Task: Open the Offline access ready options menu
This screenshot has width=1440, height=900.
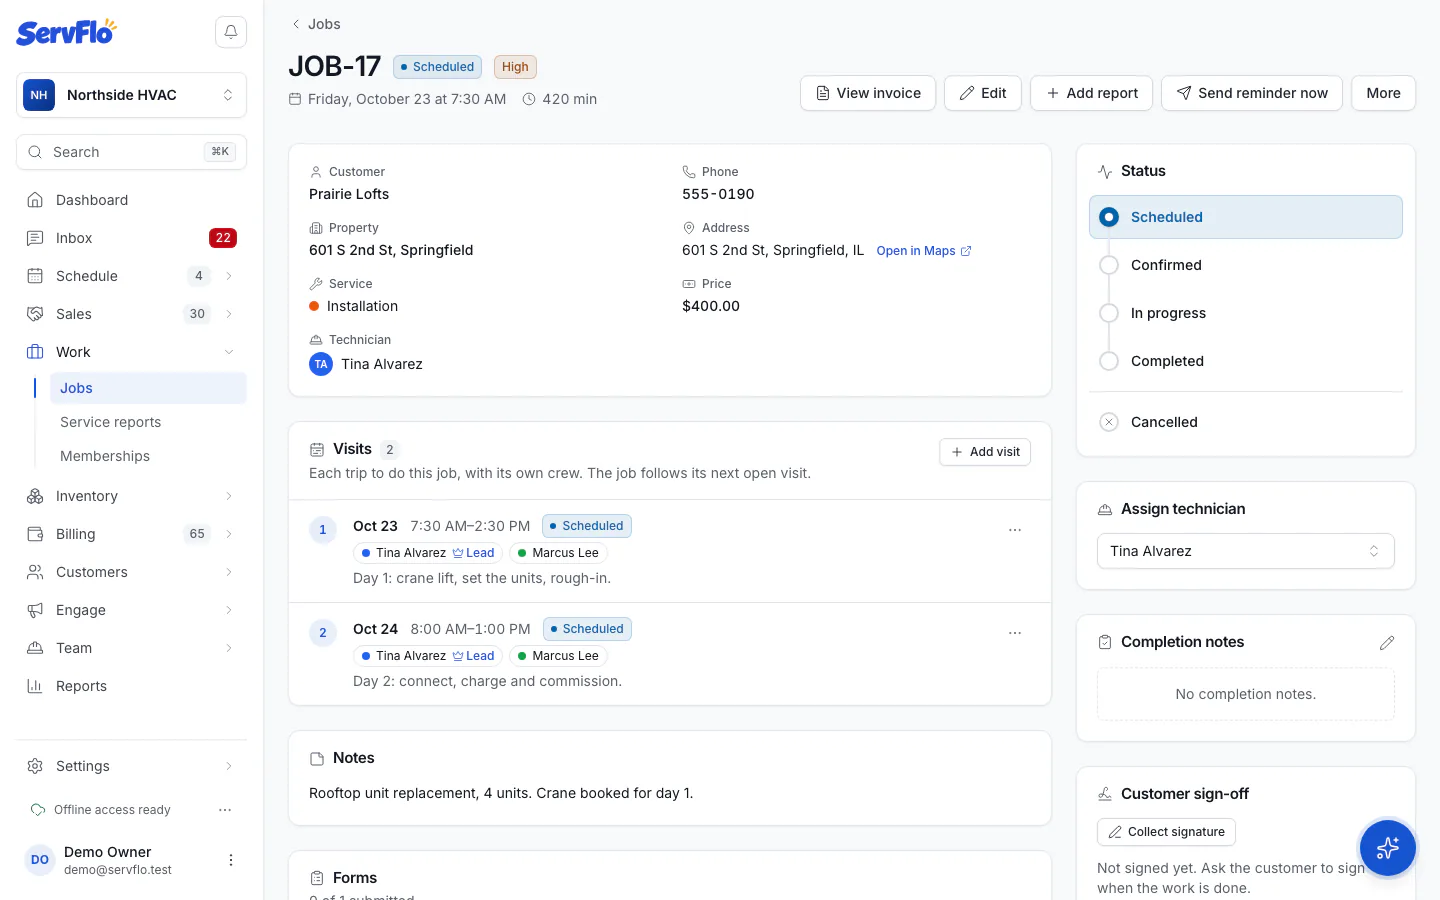Action: pos(225,810)
